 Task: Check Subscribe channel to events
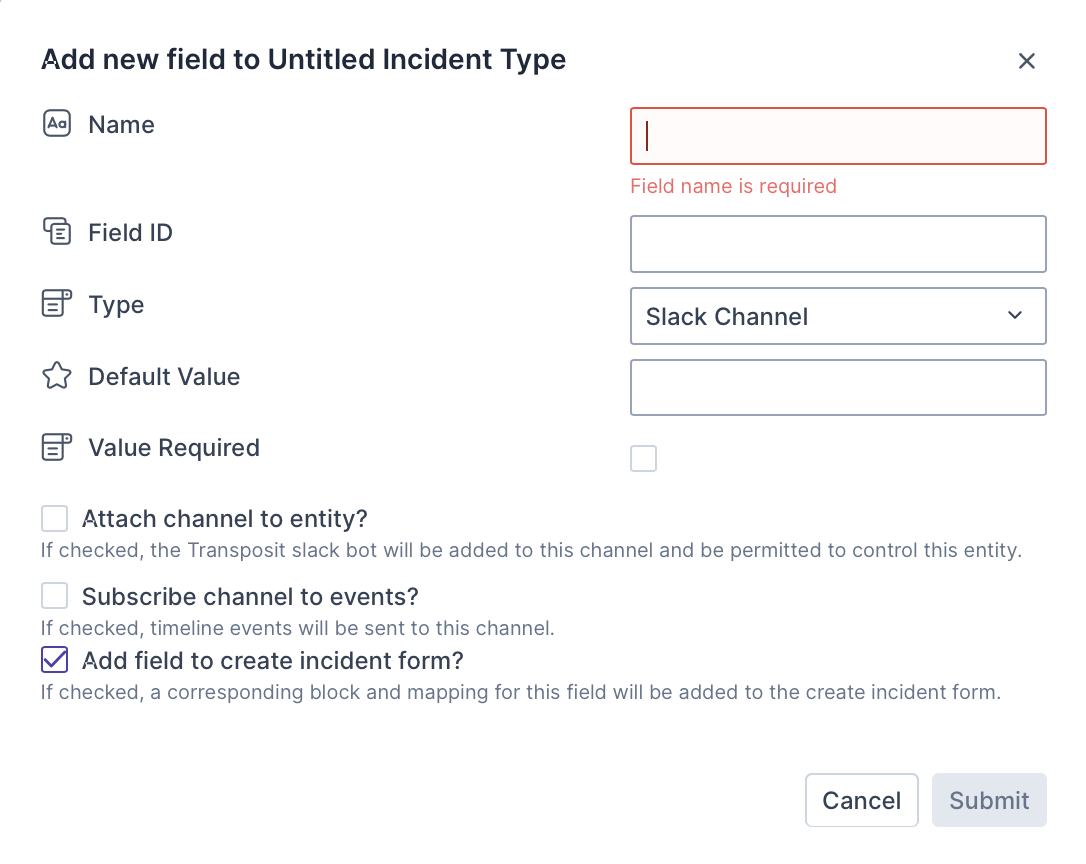(x=54, y=596)
